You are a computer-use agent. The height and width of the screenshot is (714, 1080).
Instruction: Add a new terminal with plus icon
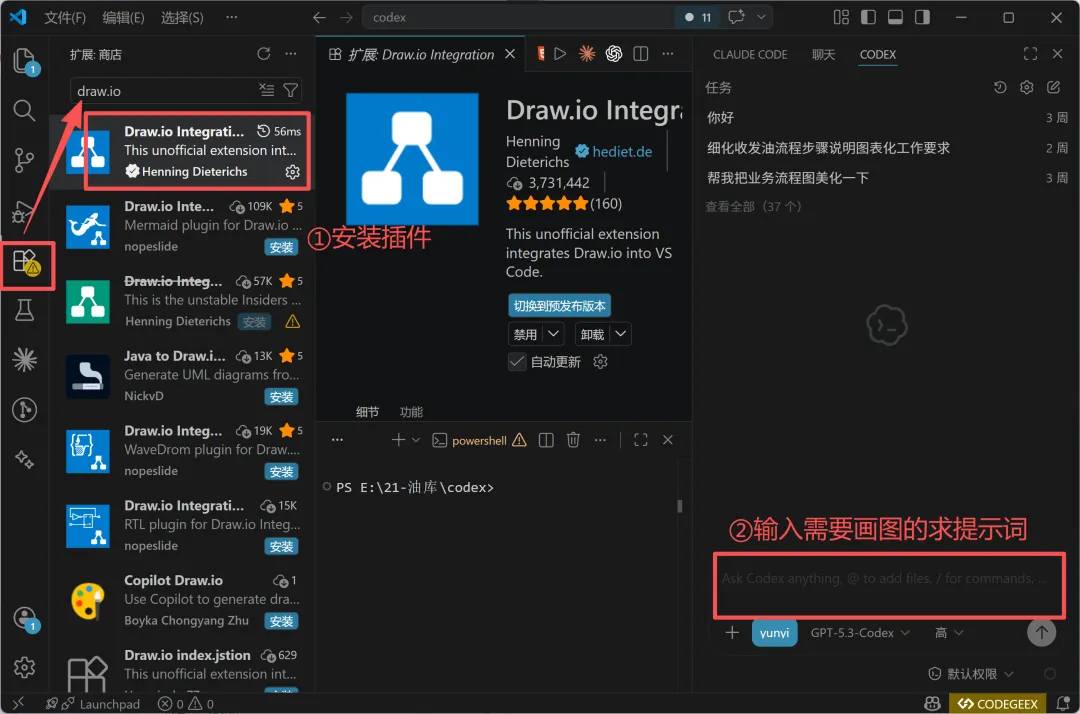tap(398, 440)
